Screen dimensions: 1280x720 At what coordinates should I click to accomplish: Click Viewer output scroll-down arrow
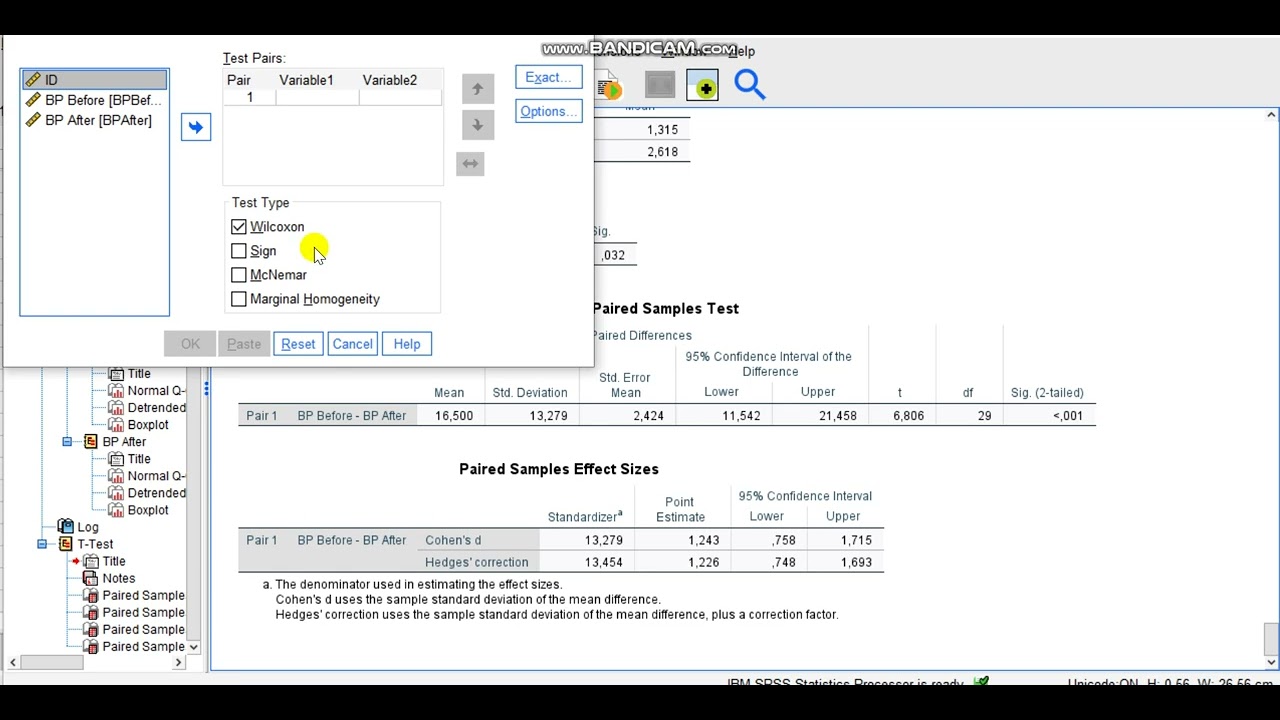click(1271, 662)
